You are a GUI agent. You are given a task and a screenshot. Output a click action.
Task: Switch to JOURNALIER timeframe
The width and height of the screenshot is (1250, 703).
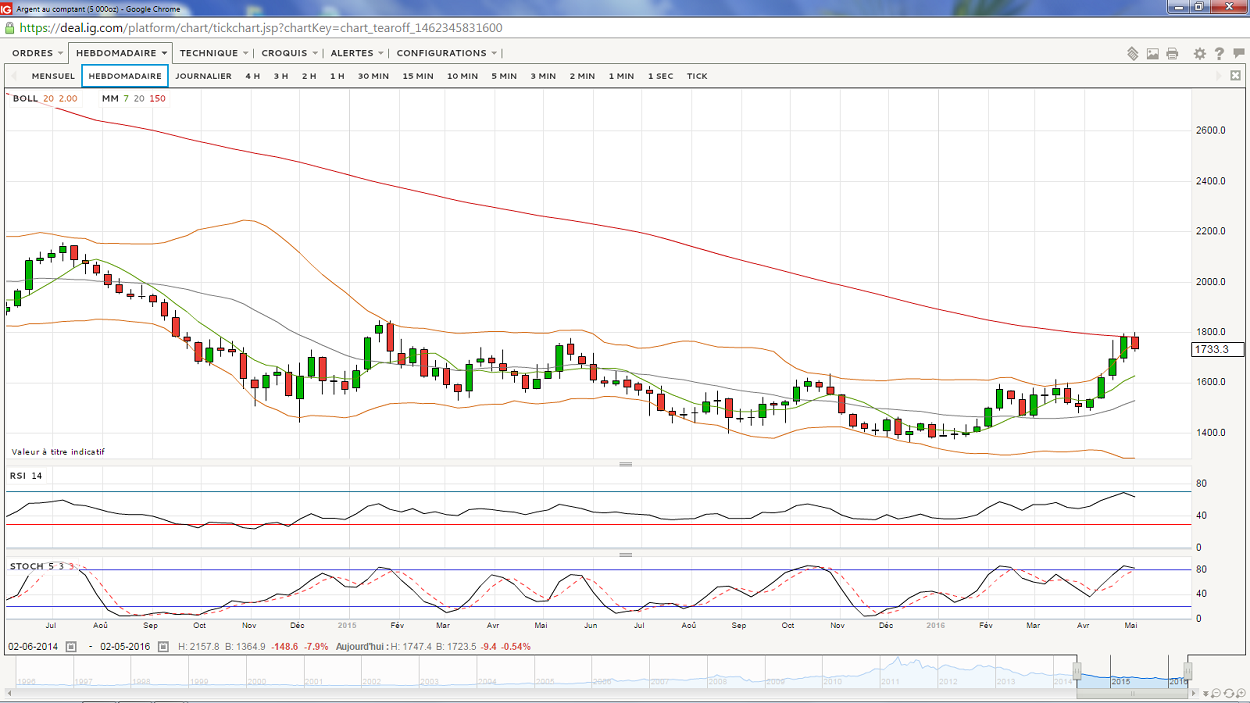tap(203, 76)
